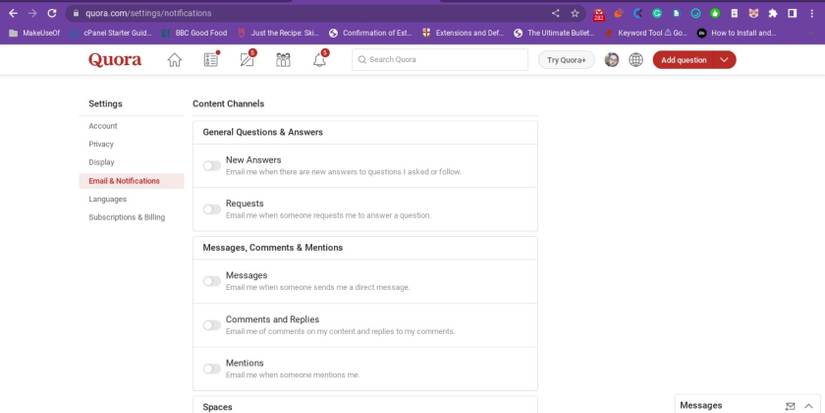The width and height of the screenshot is (825, 413).
Task: Open Display settings
Action: pyautogui.click(x=102, y=162)
